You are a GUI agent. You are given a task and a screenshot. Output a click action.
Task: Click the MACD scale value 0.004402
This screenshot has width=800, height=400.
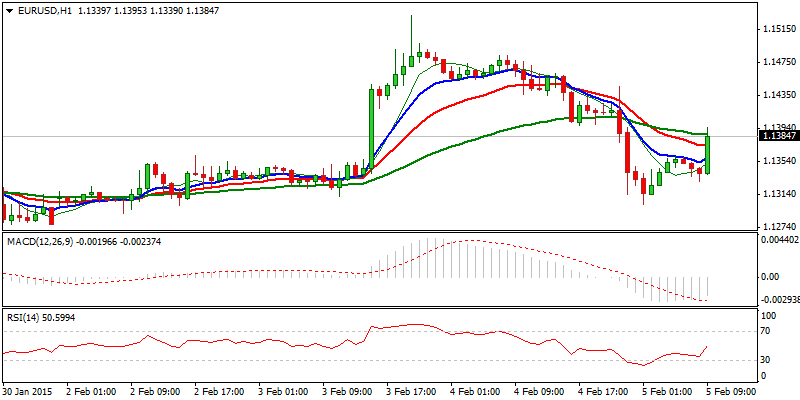click(779, 239)
